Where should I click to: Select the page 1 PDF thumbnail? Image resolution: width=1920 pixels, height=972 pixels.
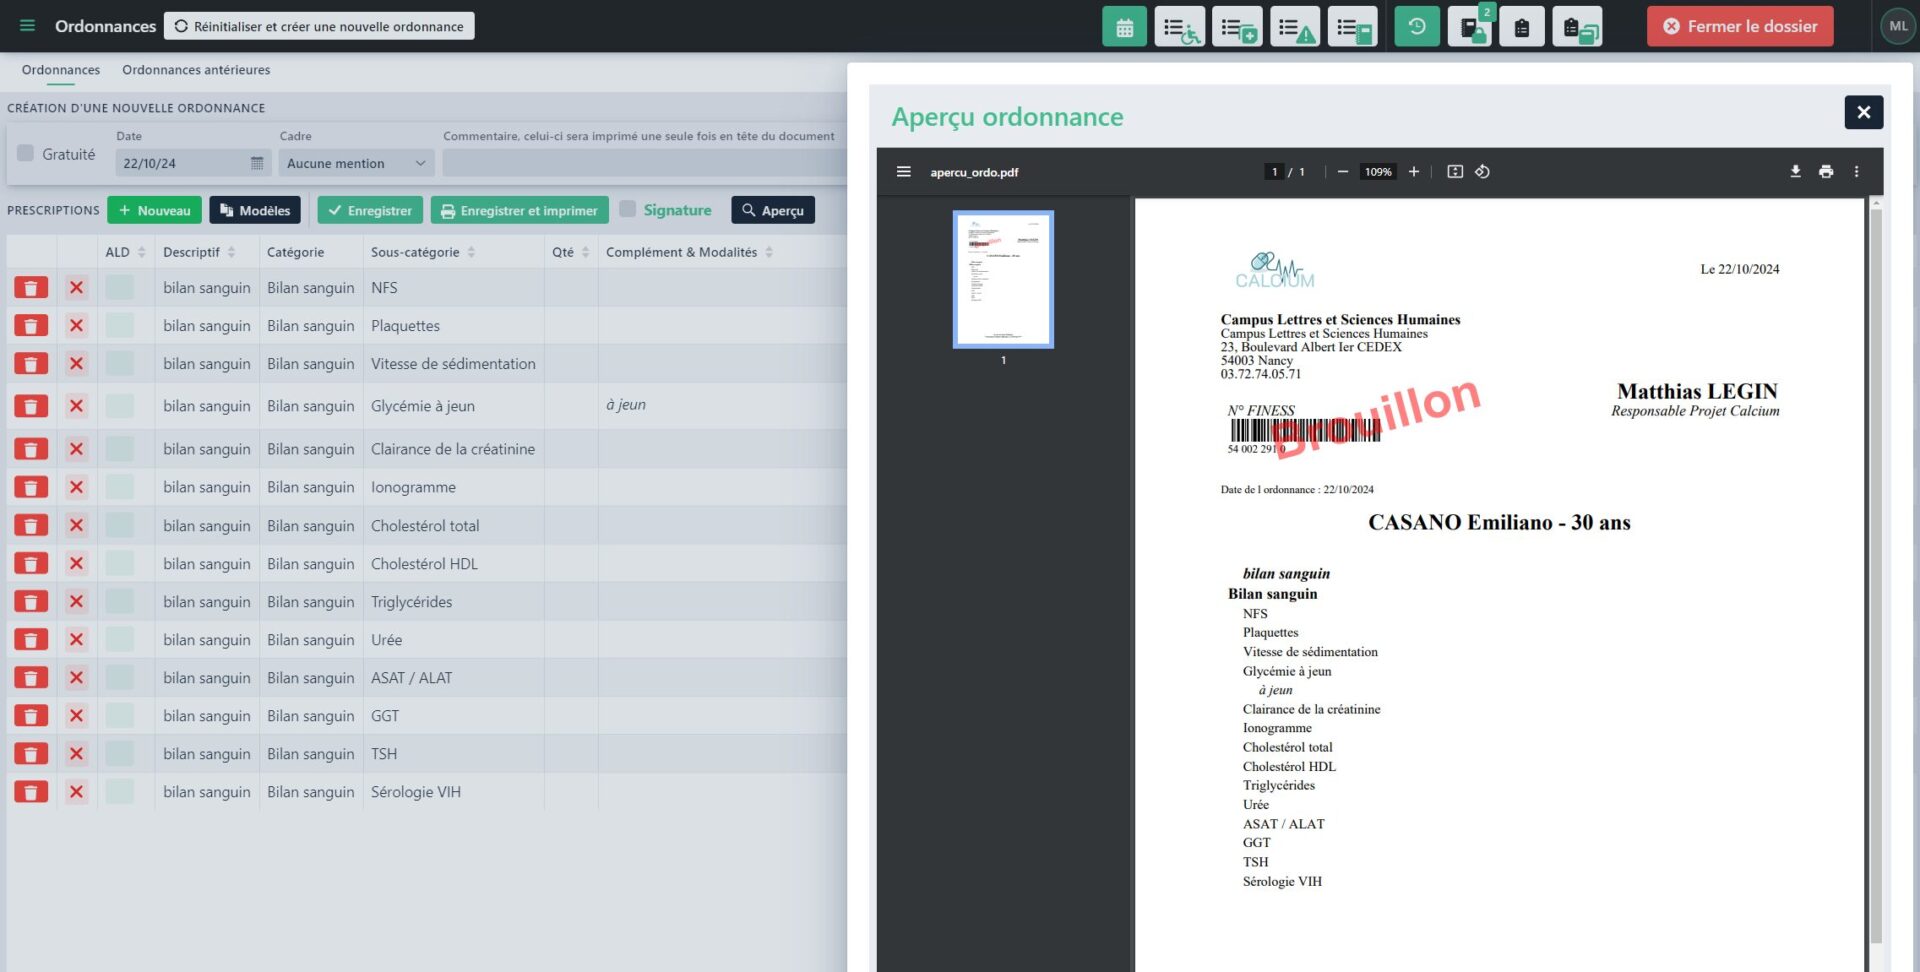(1003, 280)
